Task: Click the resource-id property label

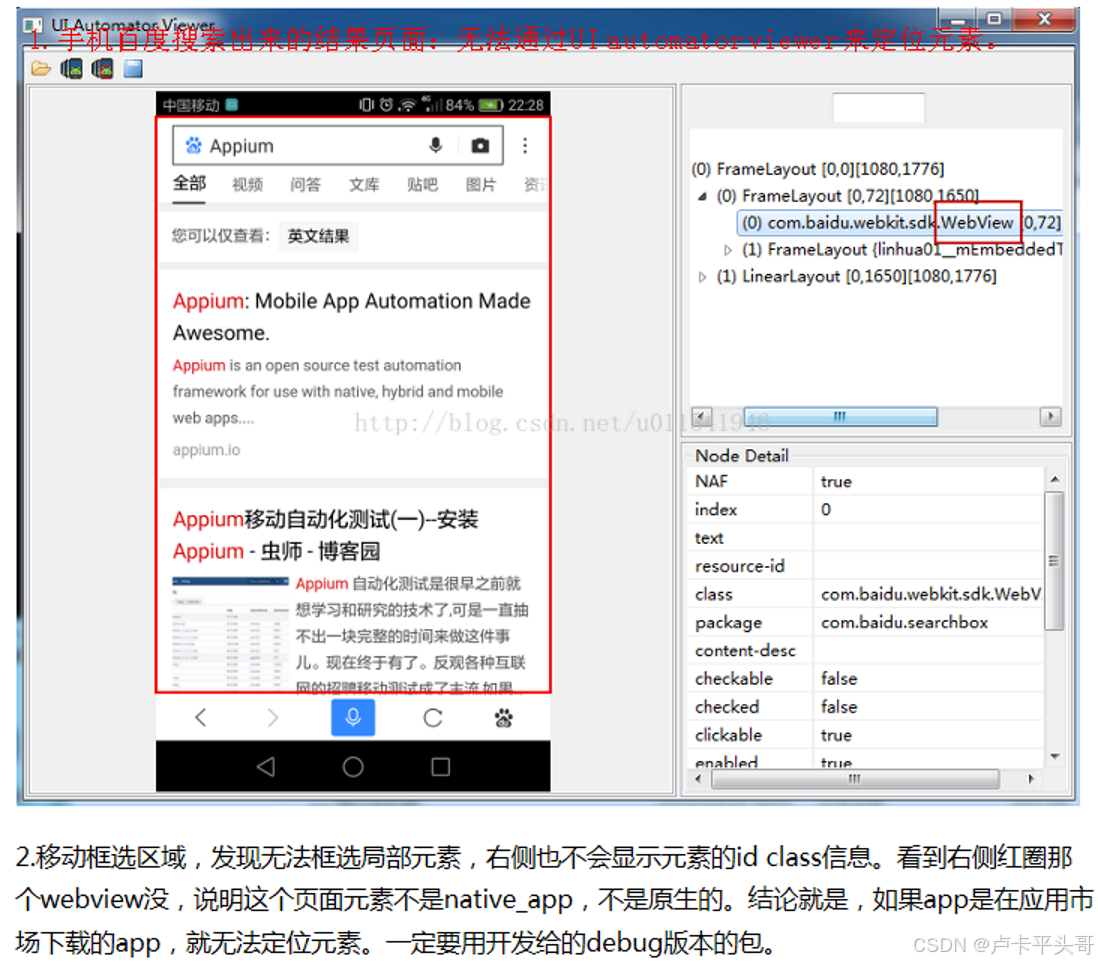Action: point(739,566)
